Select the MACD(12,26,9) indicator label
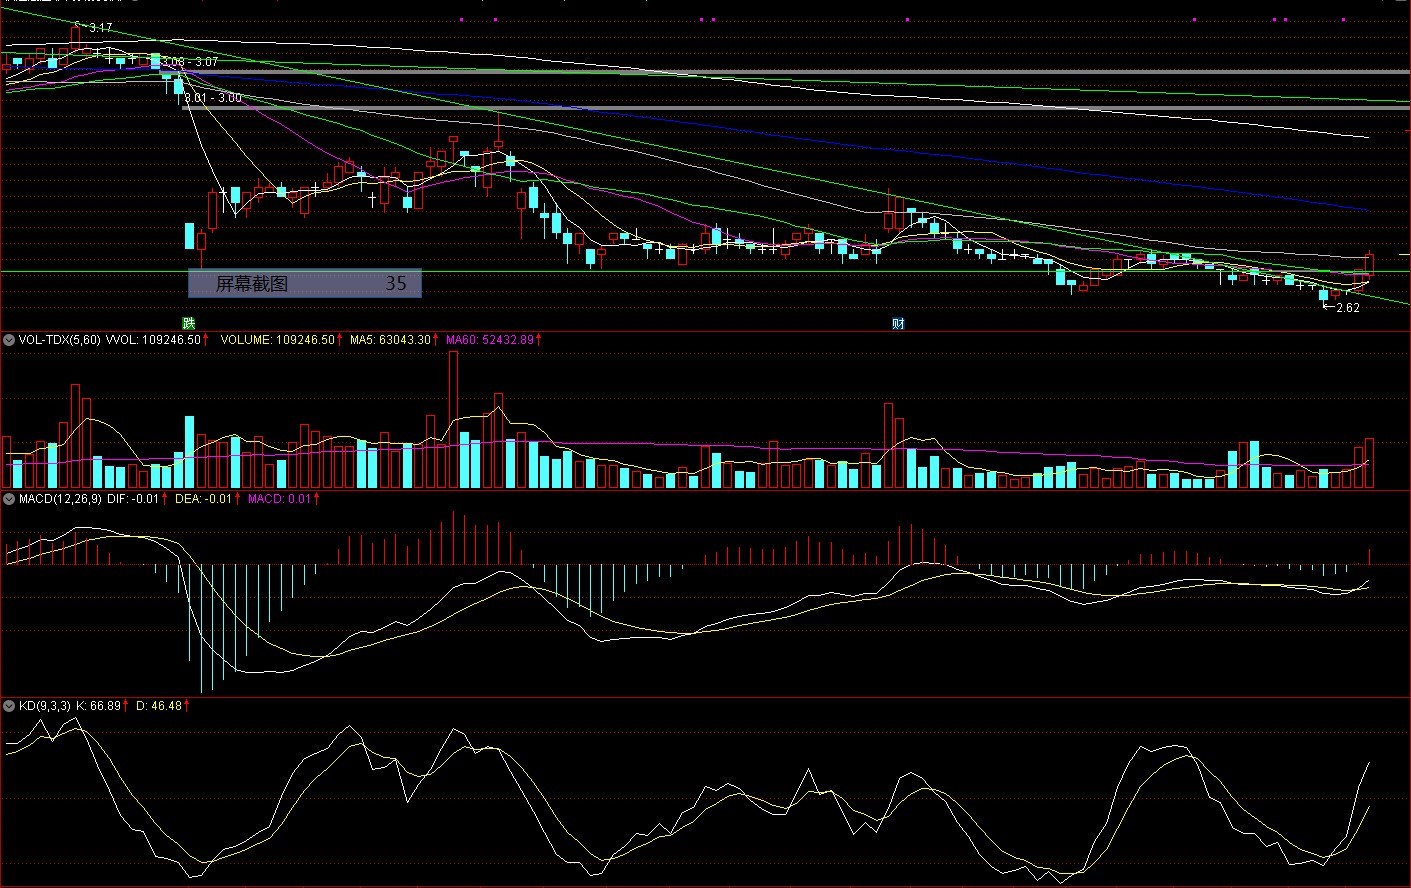1411x888 pixels. pyautogui.click(x=60, y=498)
